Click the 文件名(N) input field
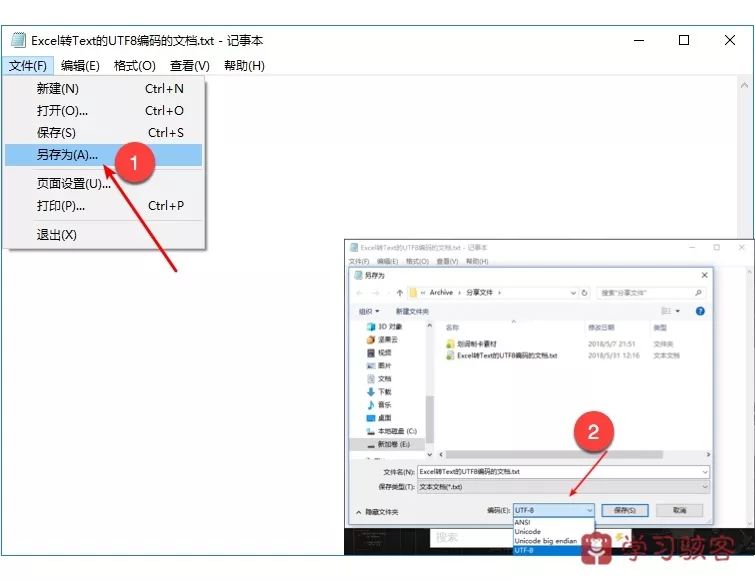 559,472
